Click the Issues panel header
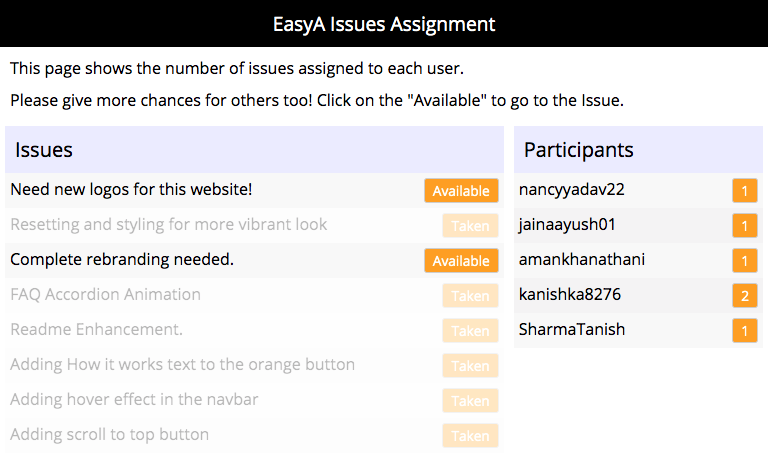 [254, 150]
